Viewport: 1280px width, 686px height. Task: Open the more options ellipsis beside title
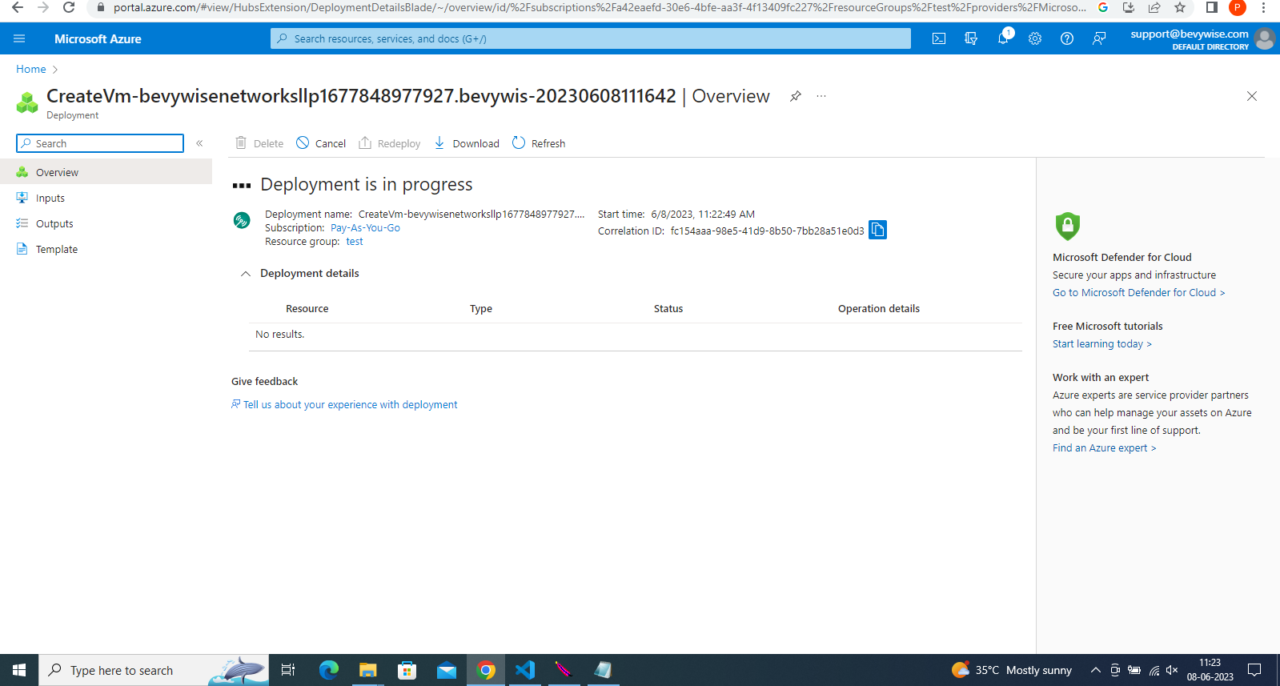pos(821,96)
